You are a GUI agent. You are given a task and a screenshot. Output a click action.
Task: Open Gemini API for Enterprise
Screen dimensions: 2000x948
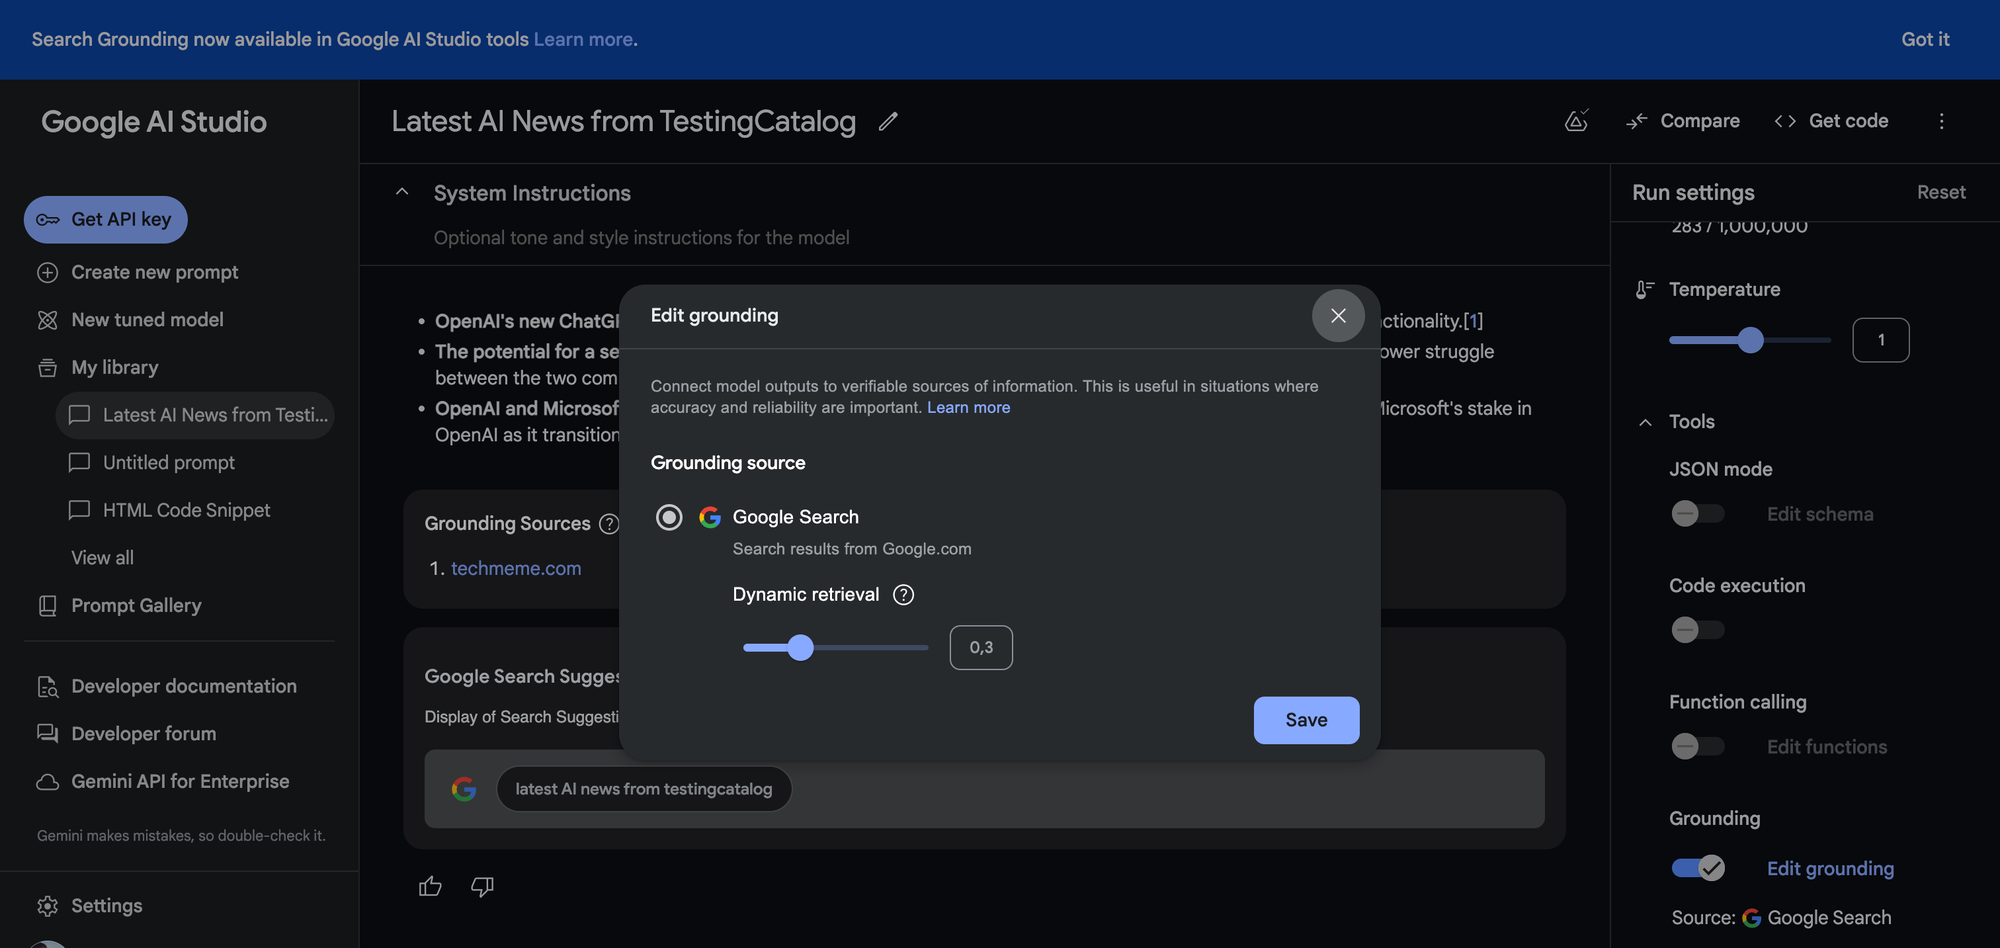pos(180,782)
